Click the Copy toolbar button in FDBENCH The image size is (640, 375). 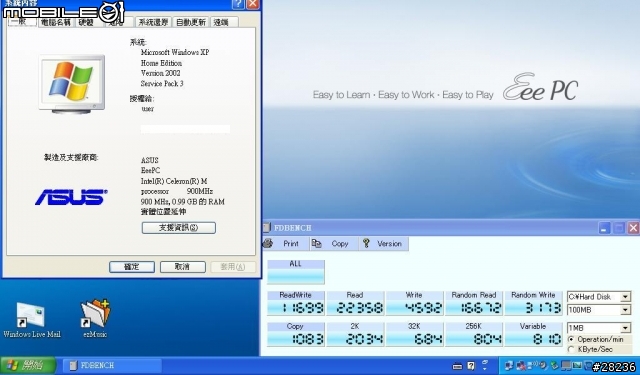click(x=334, y=244)
